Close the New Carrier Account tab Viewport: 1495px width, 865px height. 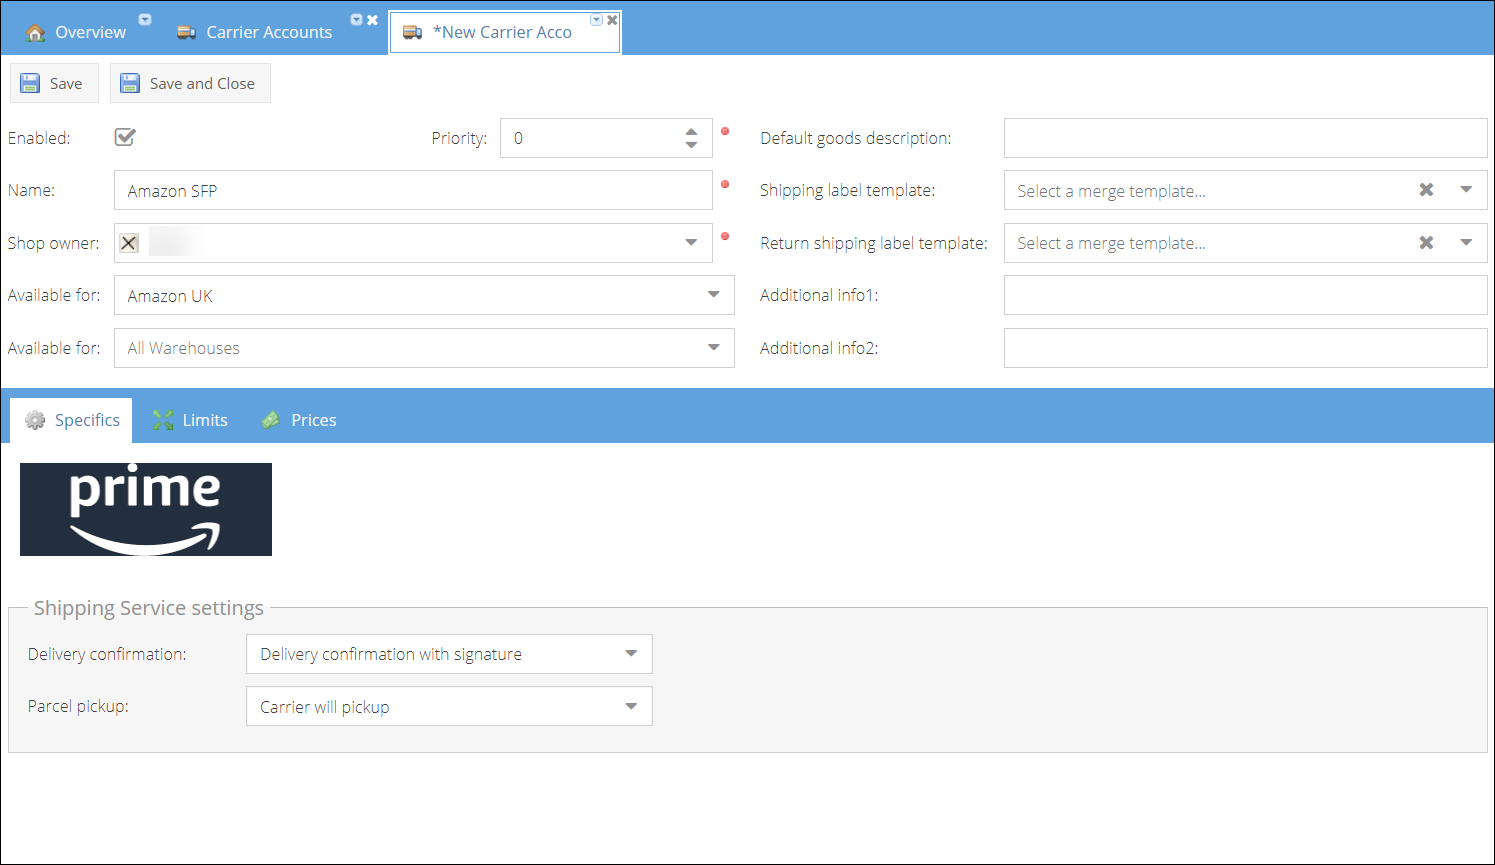[612, 20]
